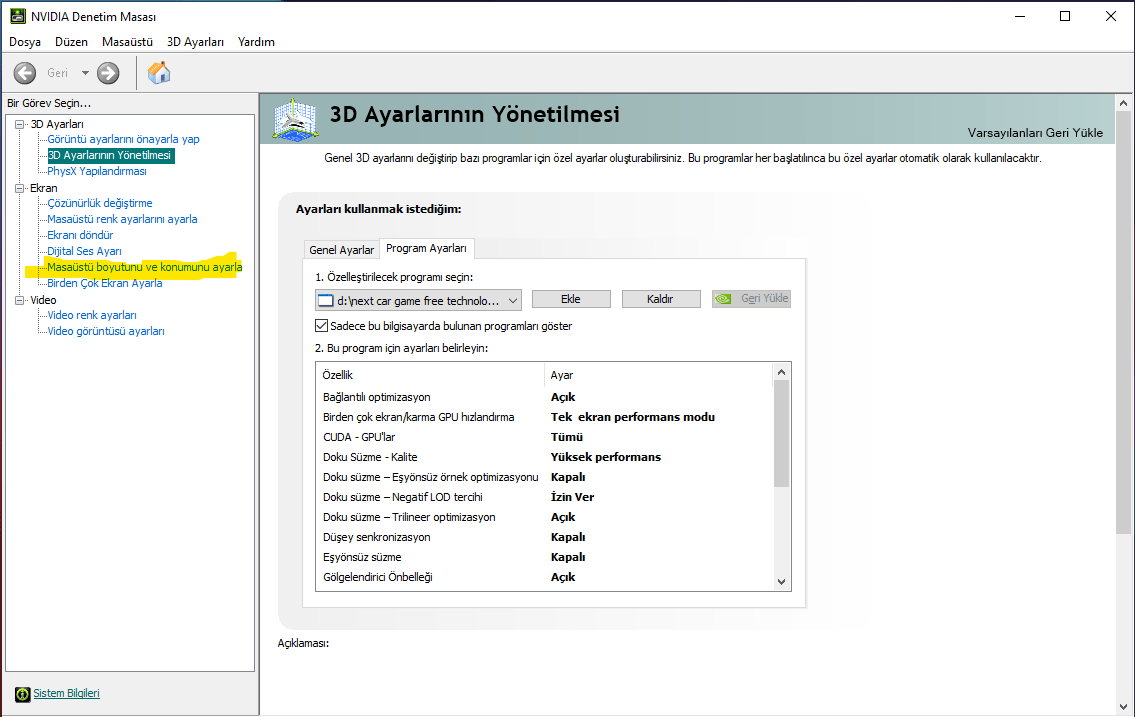Click the Back arrow icon
Image resolution: width=1135 pixels, height=717 pixels.
pyautogui.click(x=25, y=73)
